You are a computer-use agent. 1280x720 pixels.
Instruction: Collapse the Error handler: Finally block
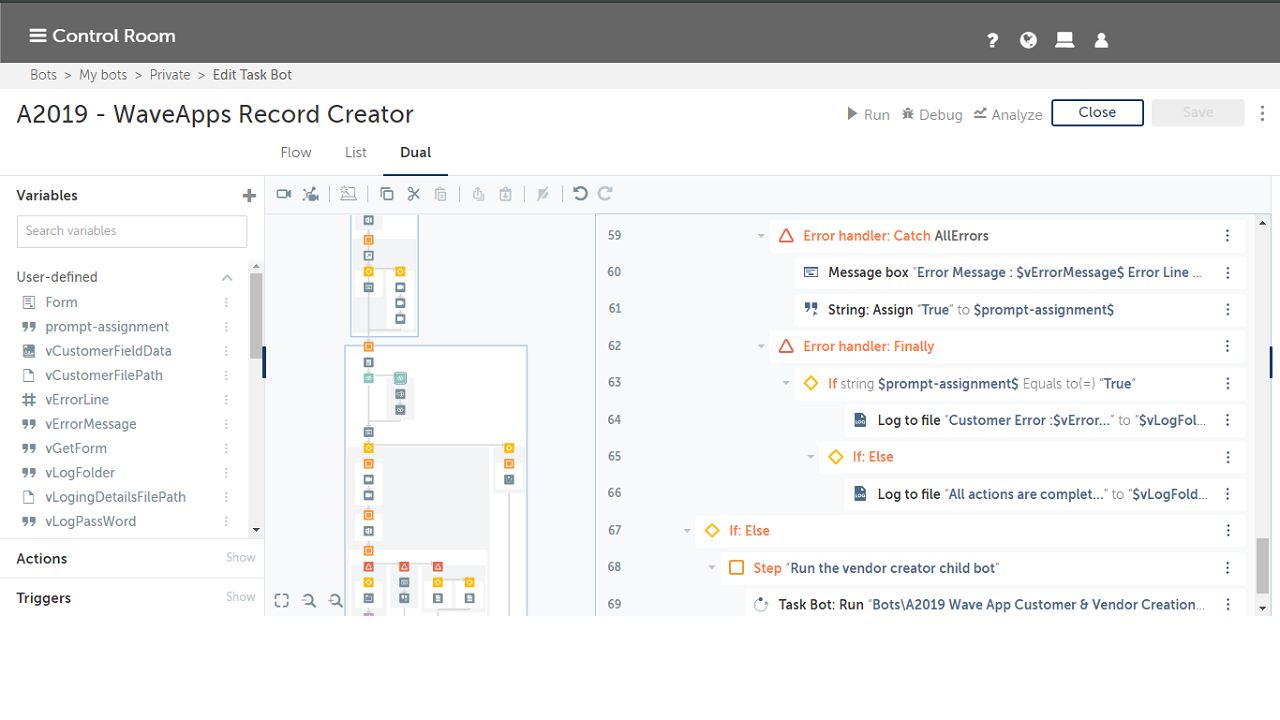[761, 347]
